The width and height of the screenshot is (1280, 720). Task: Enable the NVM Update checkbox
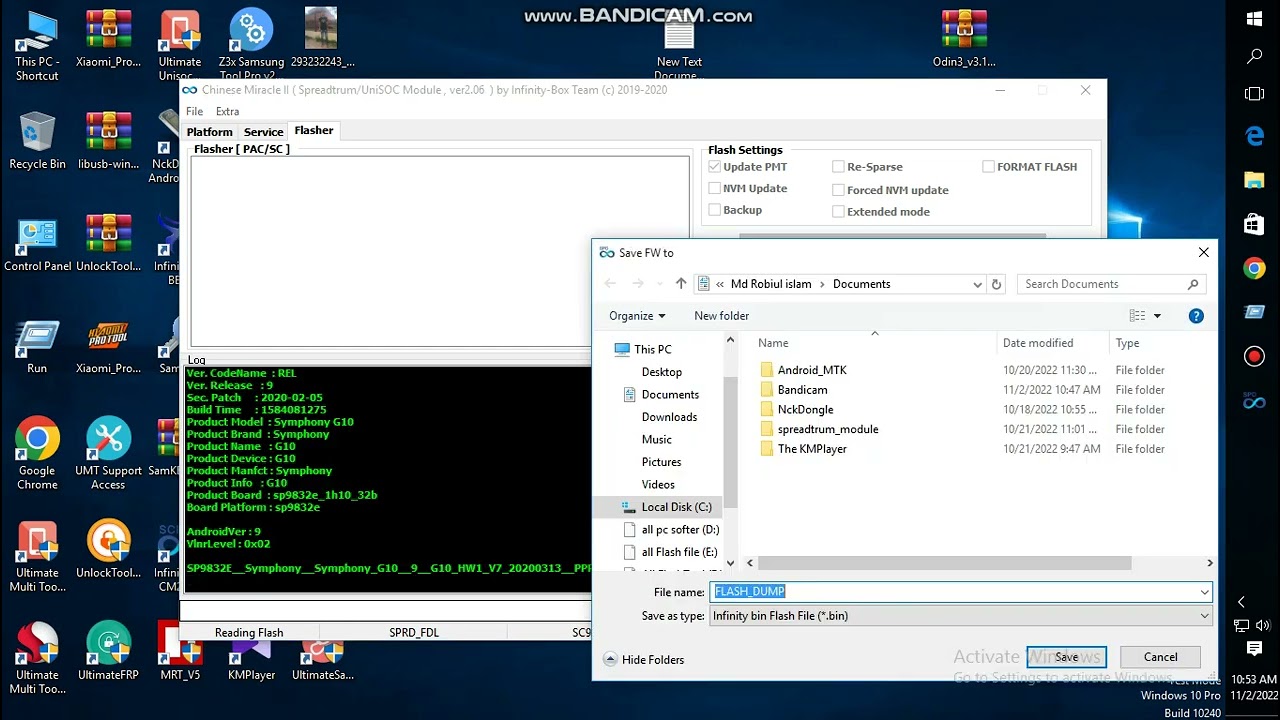pos(714,188)
